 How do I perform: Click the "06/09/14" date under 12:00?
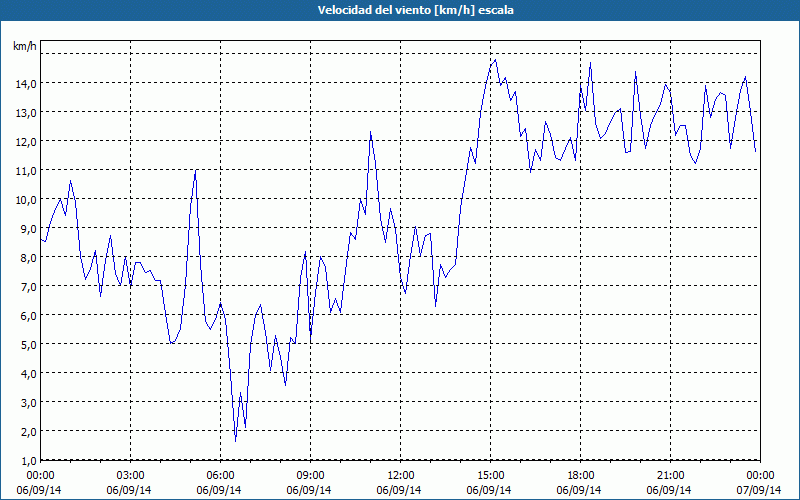[x=399, y=490]
